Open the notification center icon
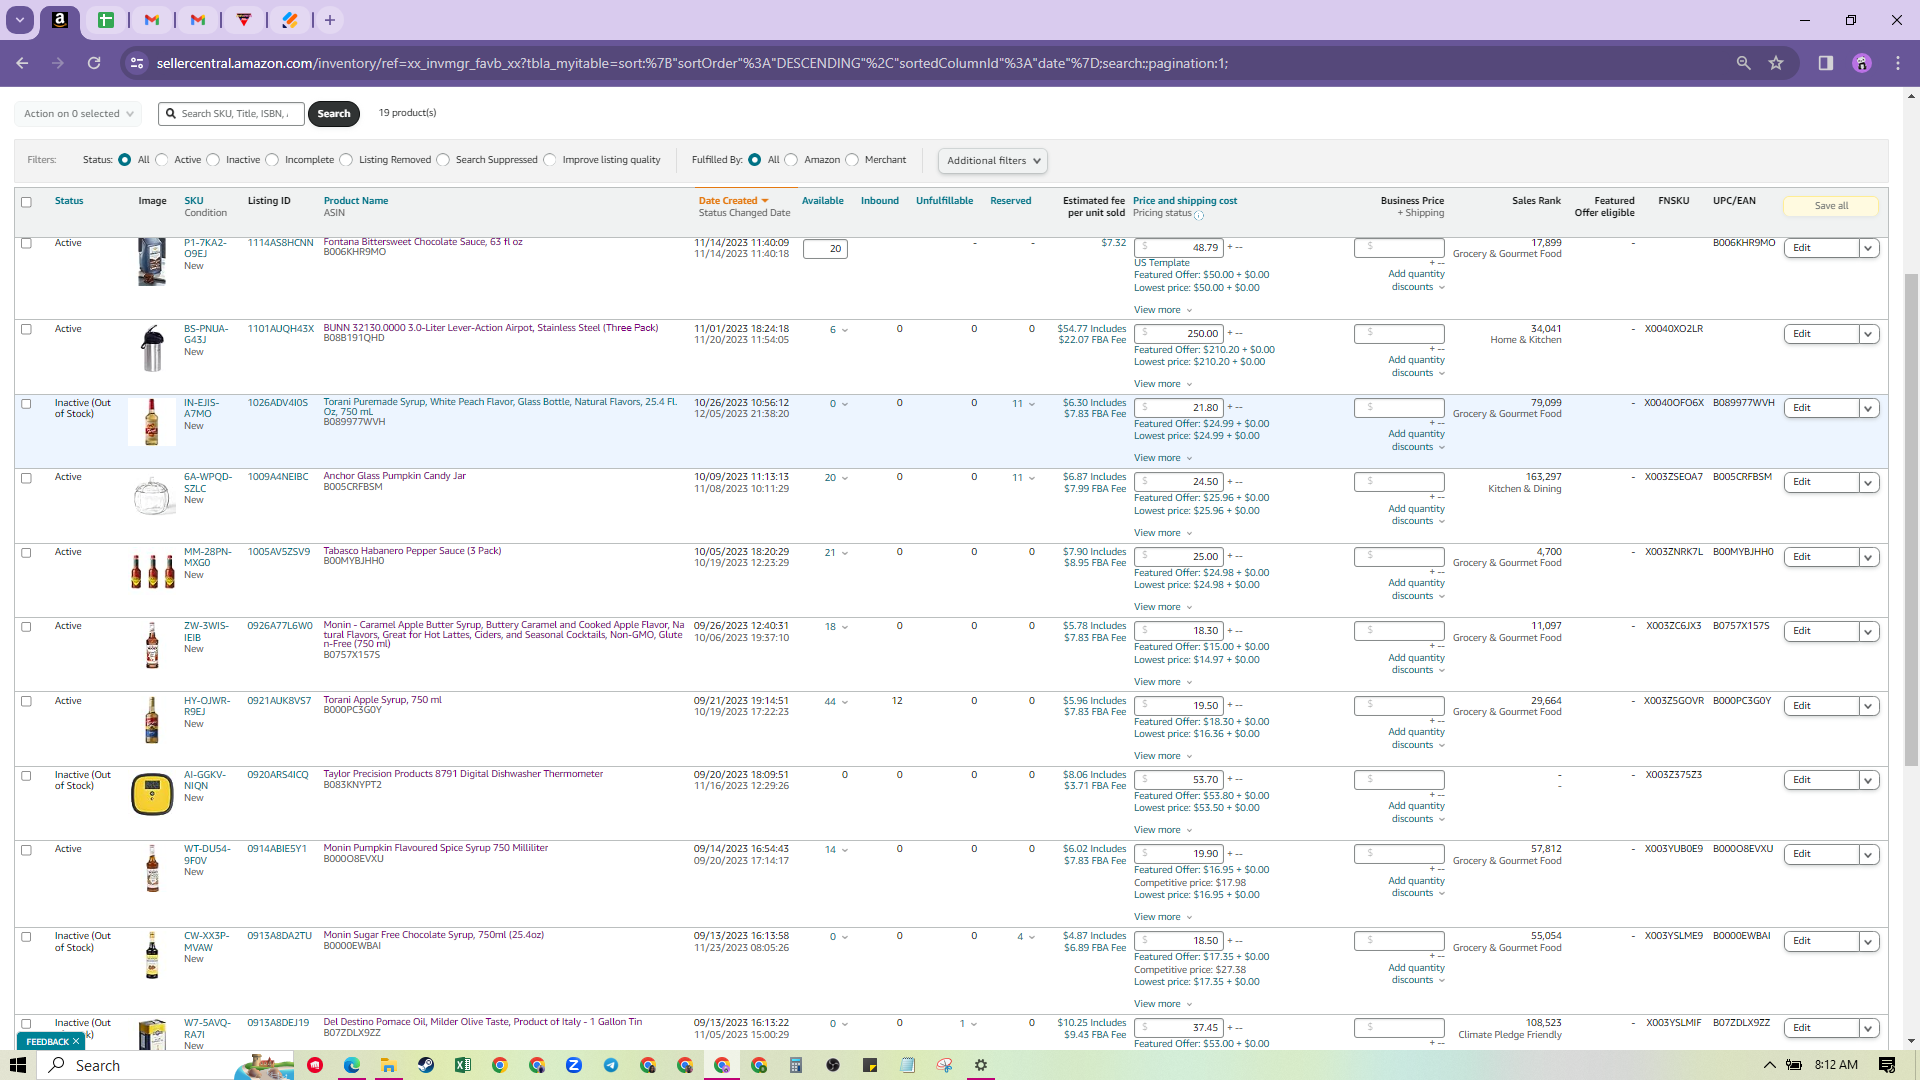The image size is (1920, 1080). click(1887, 1066)
